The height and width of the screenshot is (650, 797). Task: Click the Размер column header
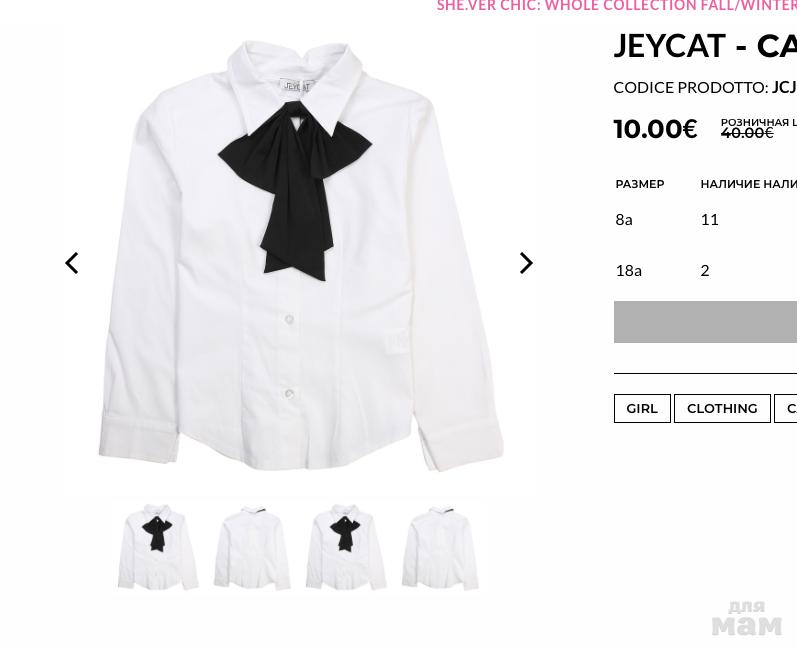640,184
